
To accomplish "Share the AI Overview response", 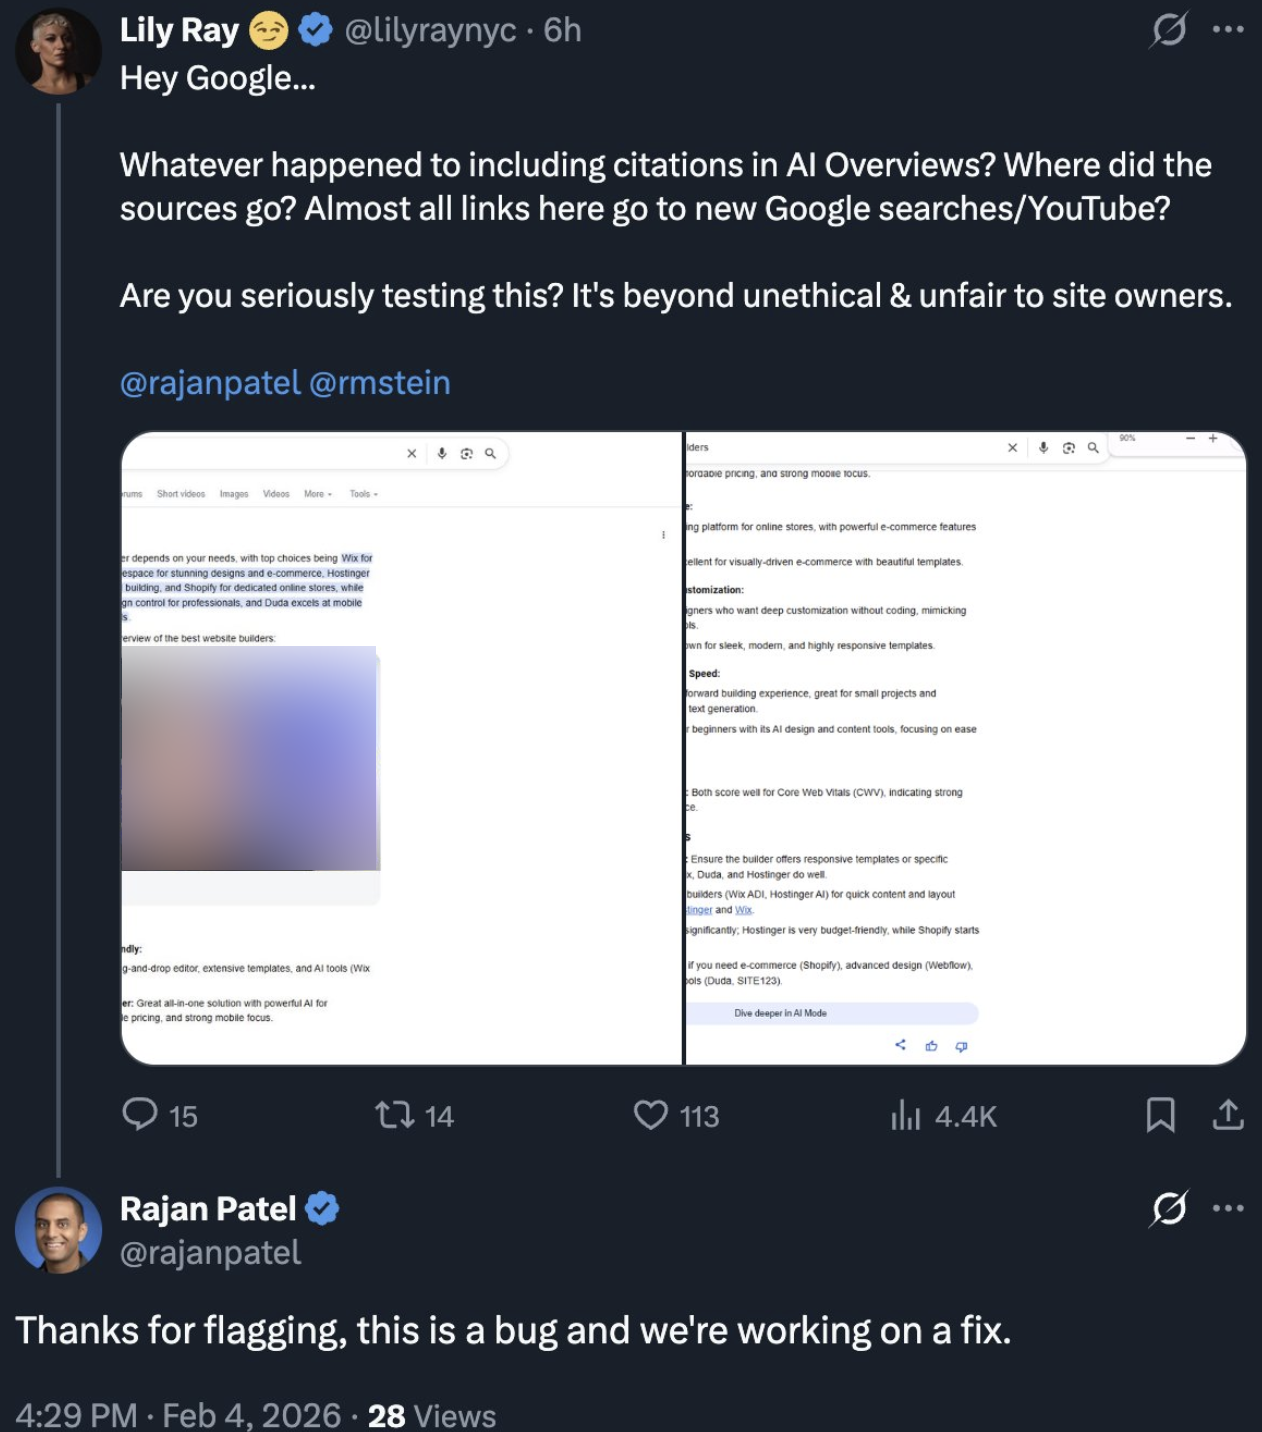I will pos(901,1045).
